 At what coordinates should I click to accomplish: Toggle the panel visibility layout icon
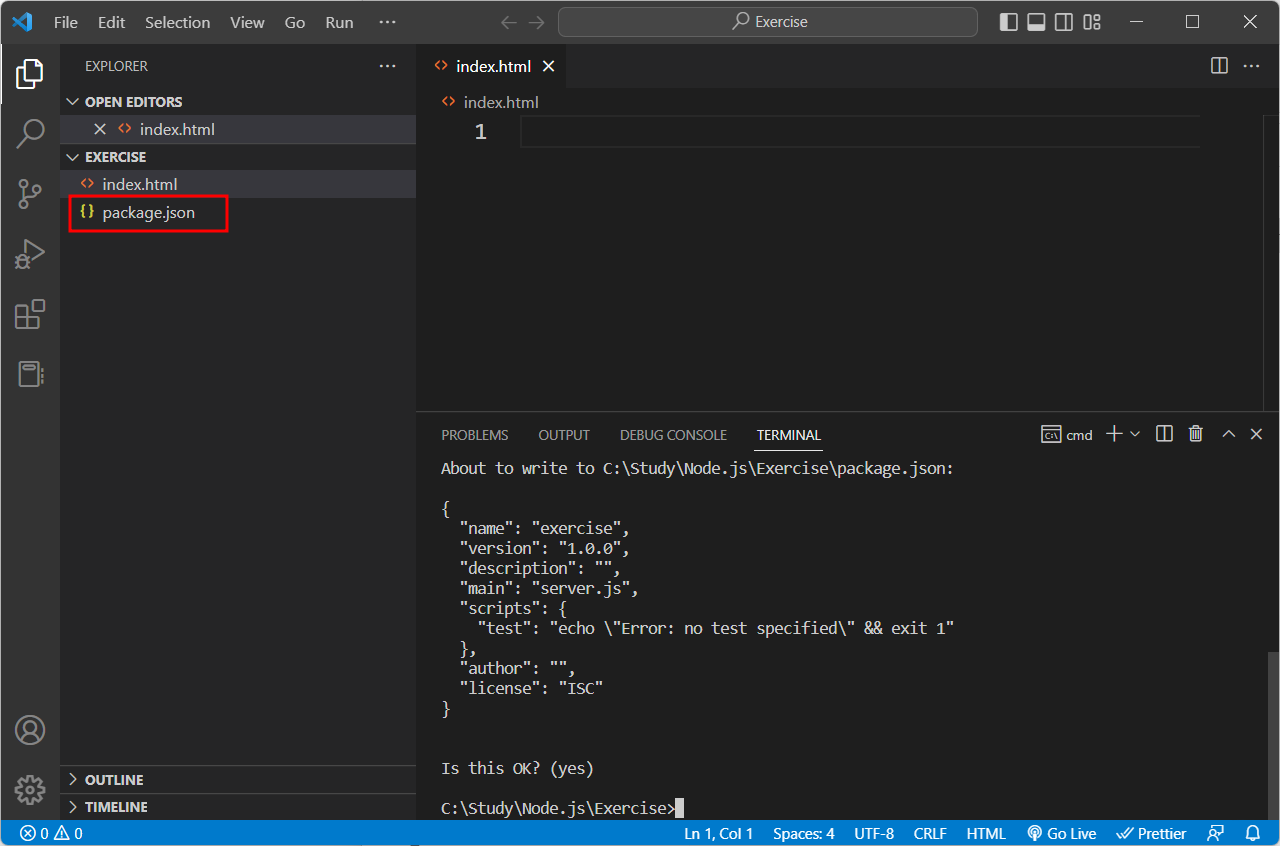(x=1036, y=21)
